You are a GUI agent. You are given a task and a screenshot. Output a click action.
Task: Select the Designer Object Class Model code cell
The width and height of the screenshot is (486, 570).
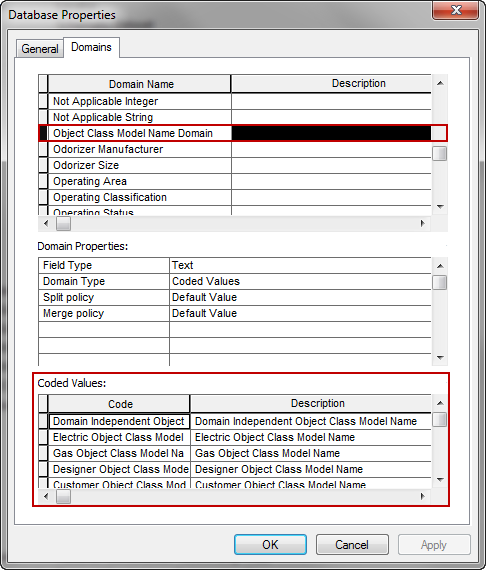click(119, 469)
